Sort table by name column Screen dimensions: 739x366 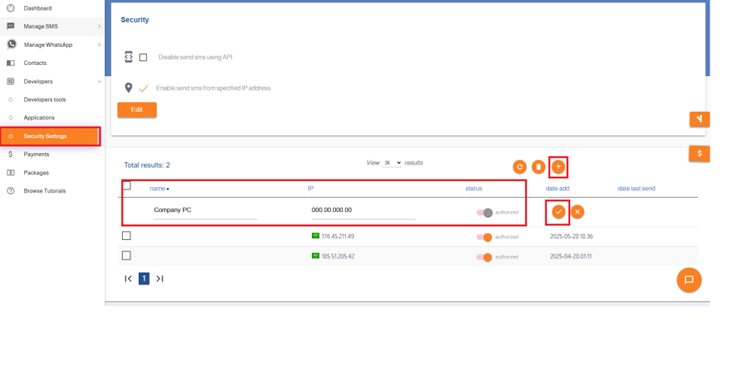click(159, 188)
